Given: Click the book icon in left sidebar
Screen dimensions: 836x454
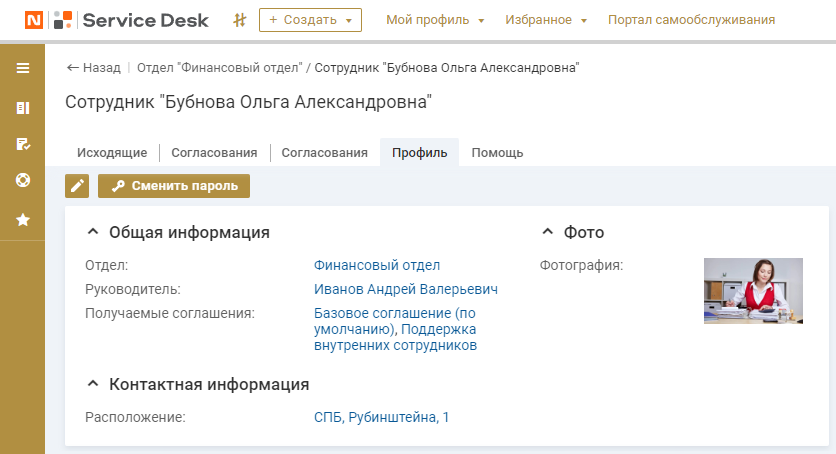Looking at the screenshot, I should pyautogui.click(x=22, y=107).
